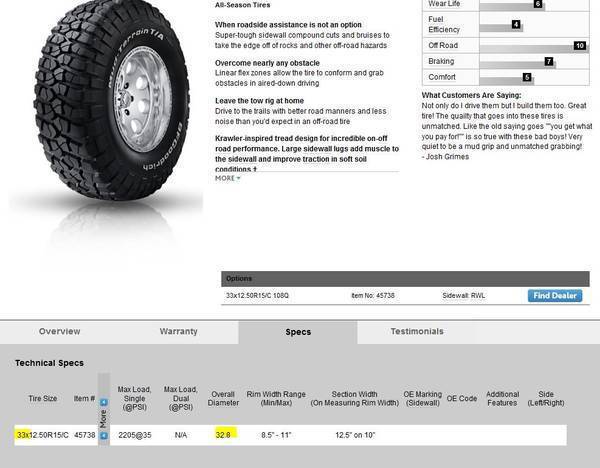
Task: Click the Max Load, Dual column header
Action: point(181,398)
